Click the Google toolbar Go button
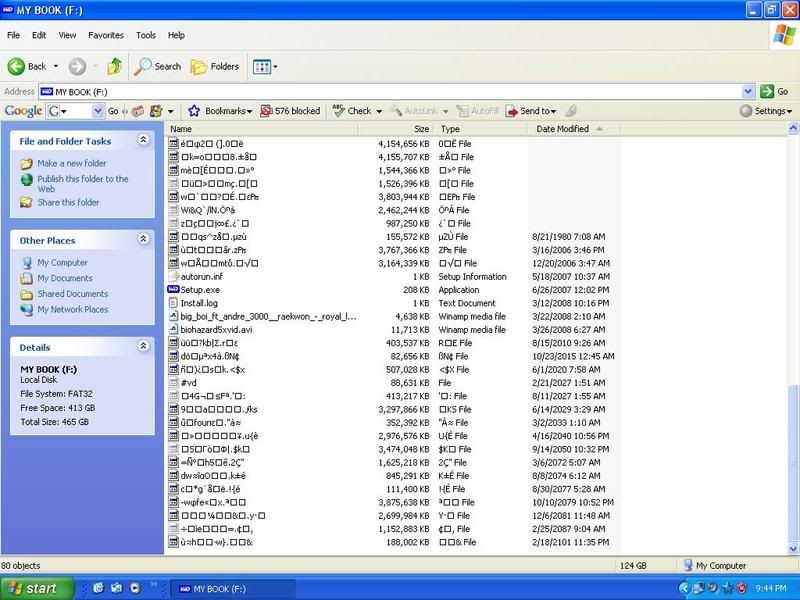This screenshot has height=600, width=800. point(113,111)
